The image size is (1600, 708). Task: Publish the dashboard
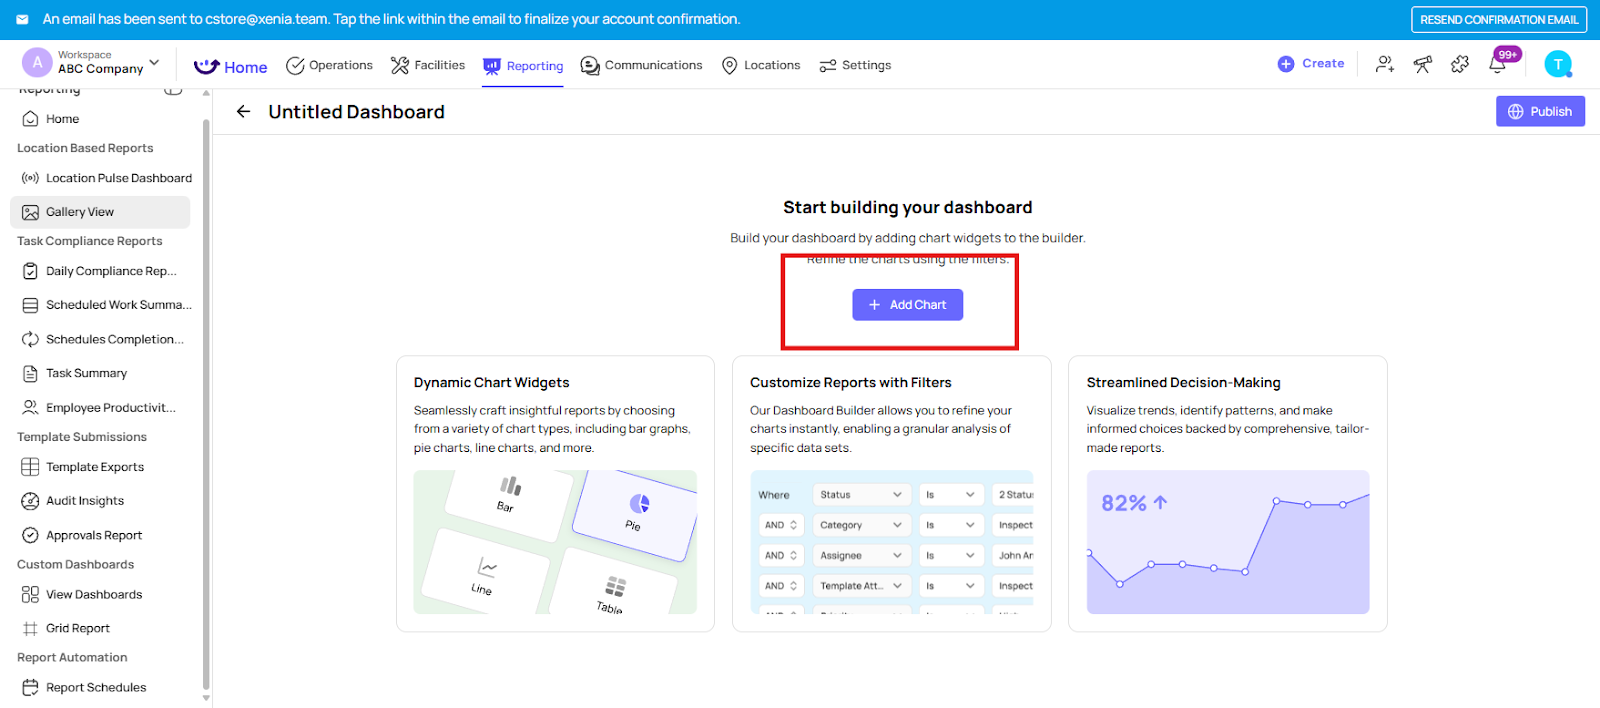click(x=1540, y=112)
